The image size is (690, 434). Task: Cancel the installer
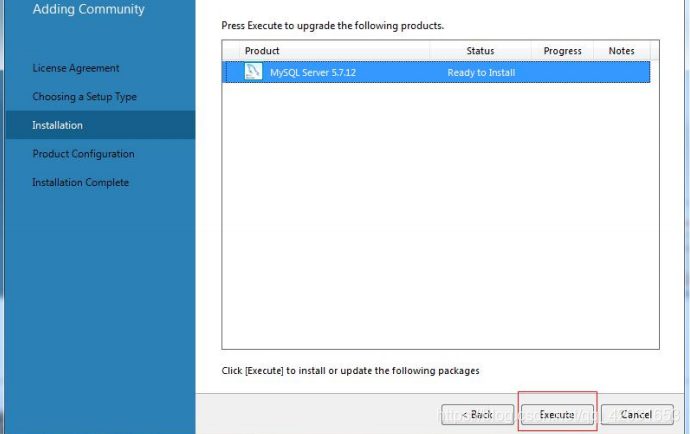(637, 414)
